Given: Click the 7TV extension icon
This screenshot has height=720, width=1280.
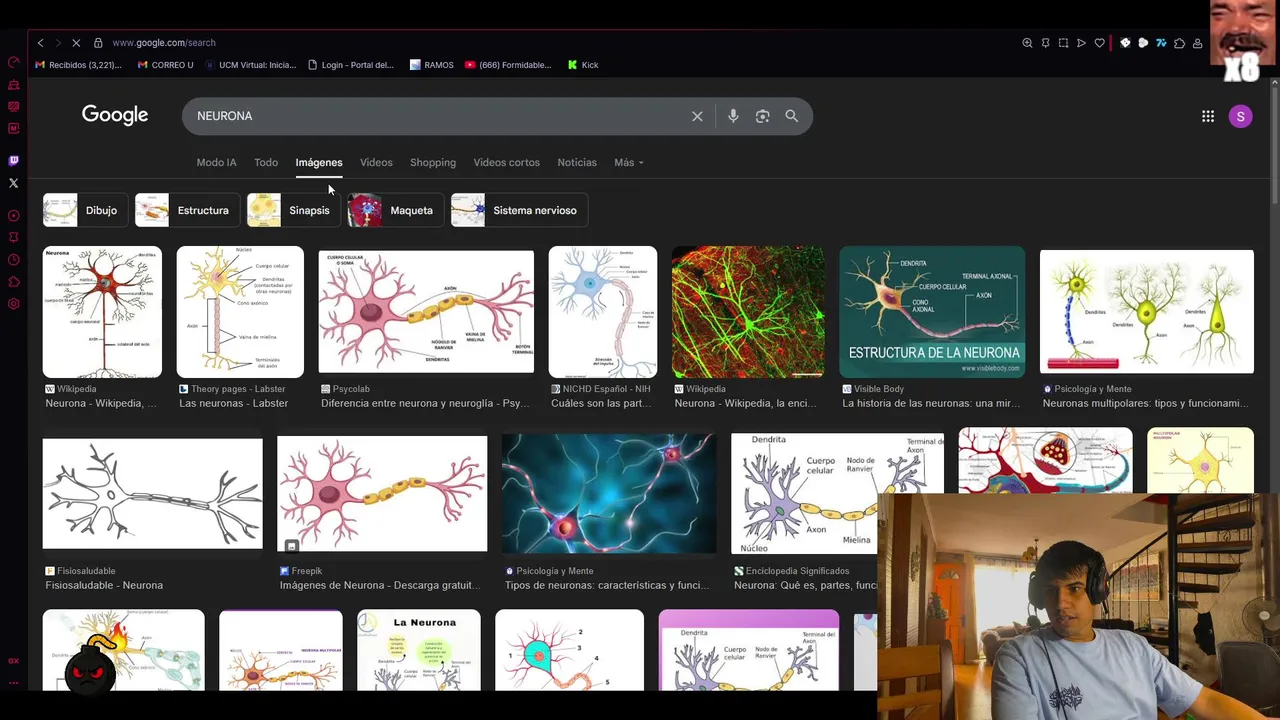Looking at the screenshot, I should (1161, 43).
